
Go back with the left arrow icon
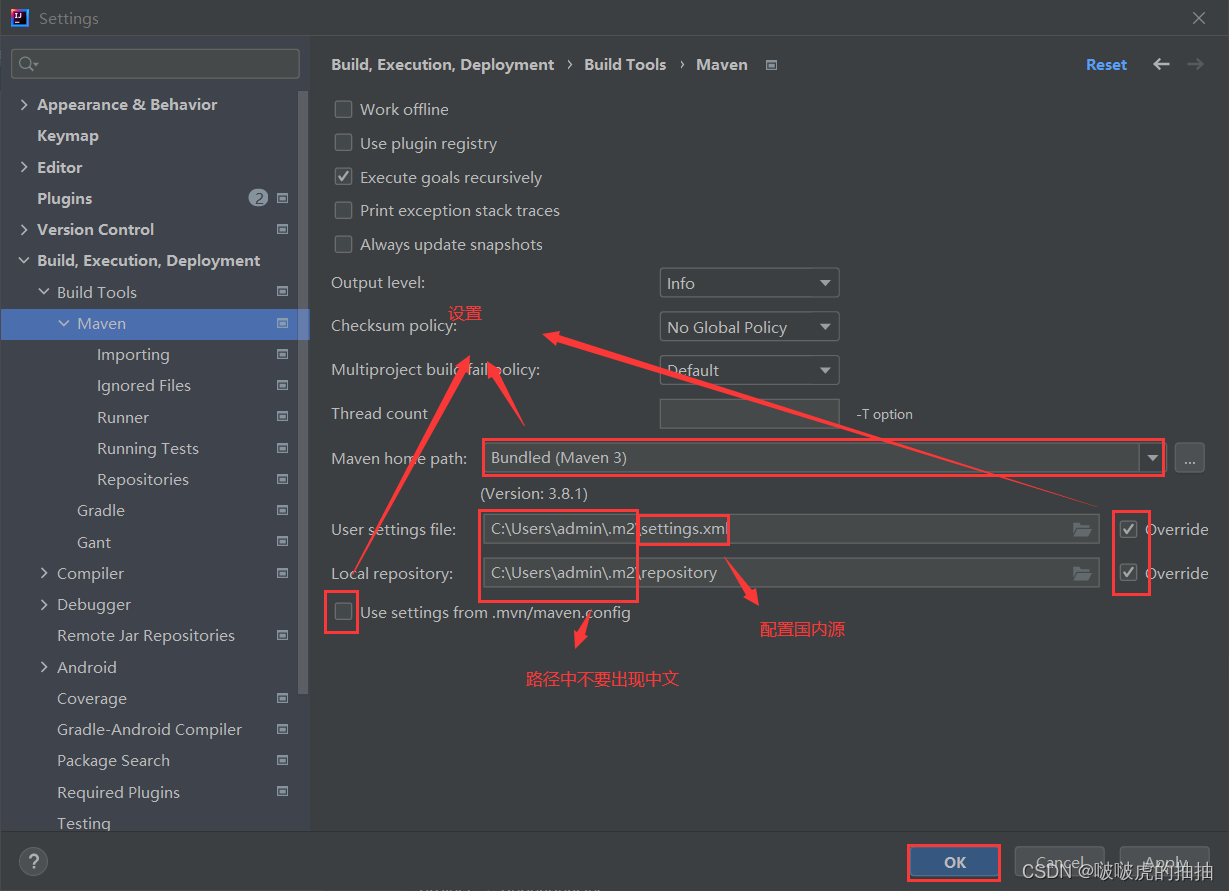point(1161,64)
